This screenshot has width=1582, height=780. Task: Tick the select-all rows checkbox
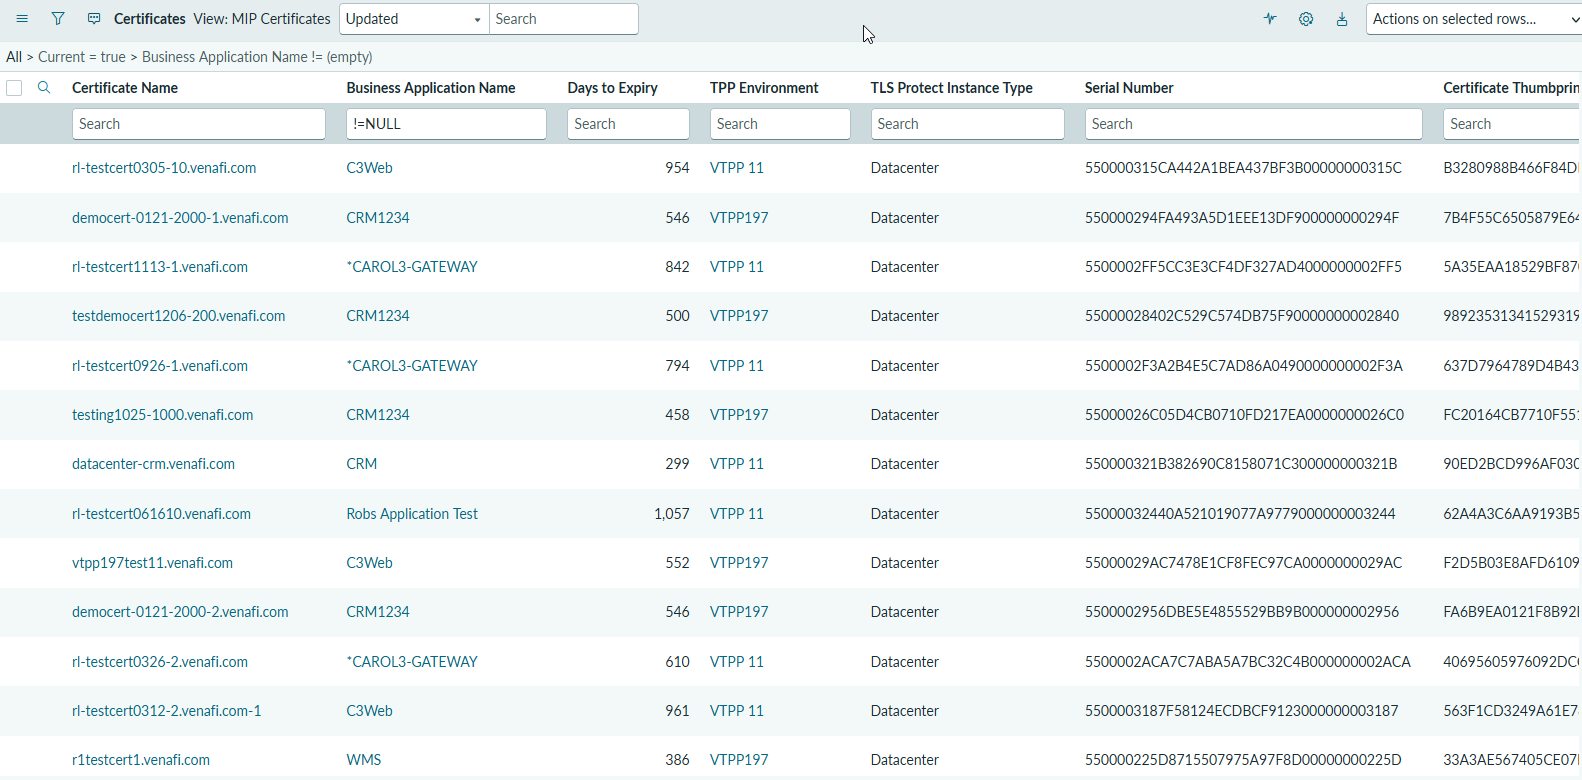click(14, 88)
